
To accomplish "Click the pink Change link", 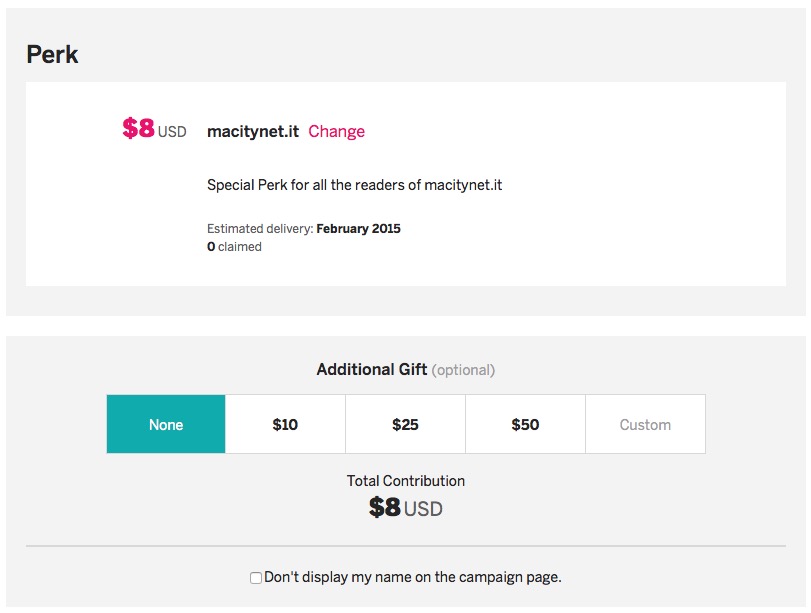I will (x=336, y=131).
